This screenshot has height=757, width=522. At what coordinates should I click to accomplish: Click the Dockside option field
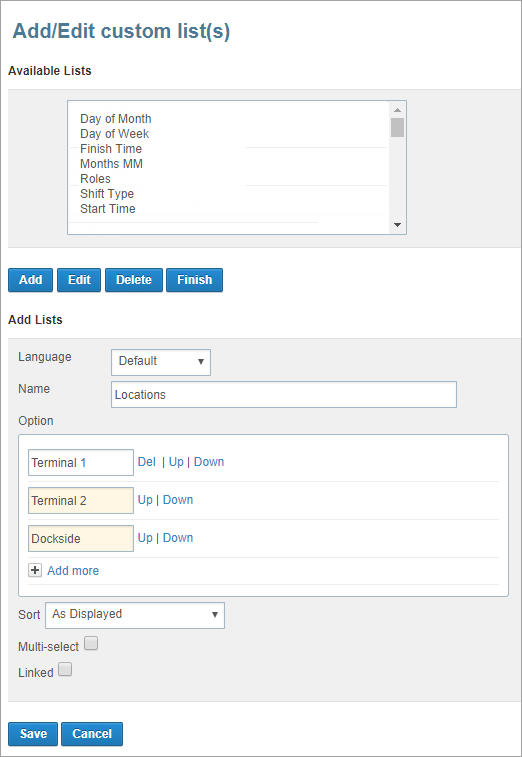click(x=81, y=538)
